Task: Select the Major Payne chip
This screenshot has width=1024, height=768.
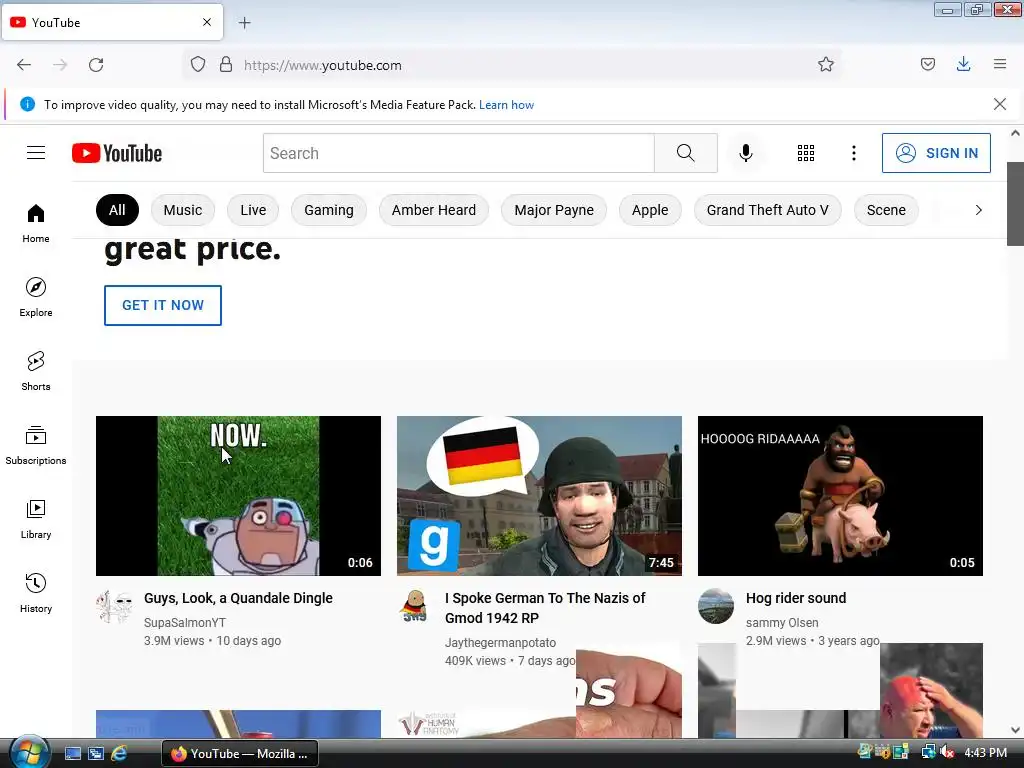Action: (x=554, y=210)
